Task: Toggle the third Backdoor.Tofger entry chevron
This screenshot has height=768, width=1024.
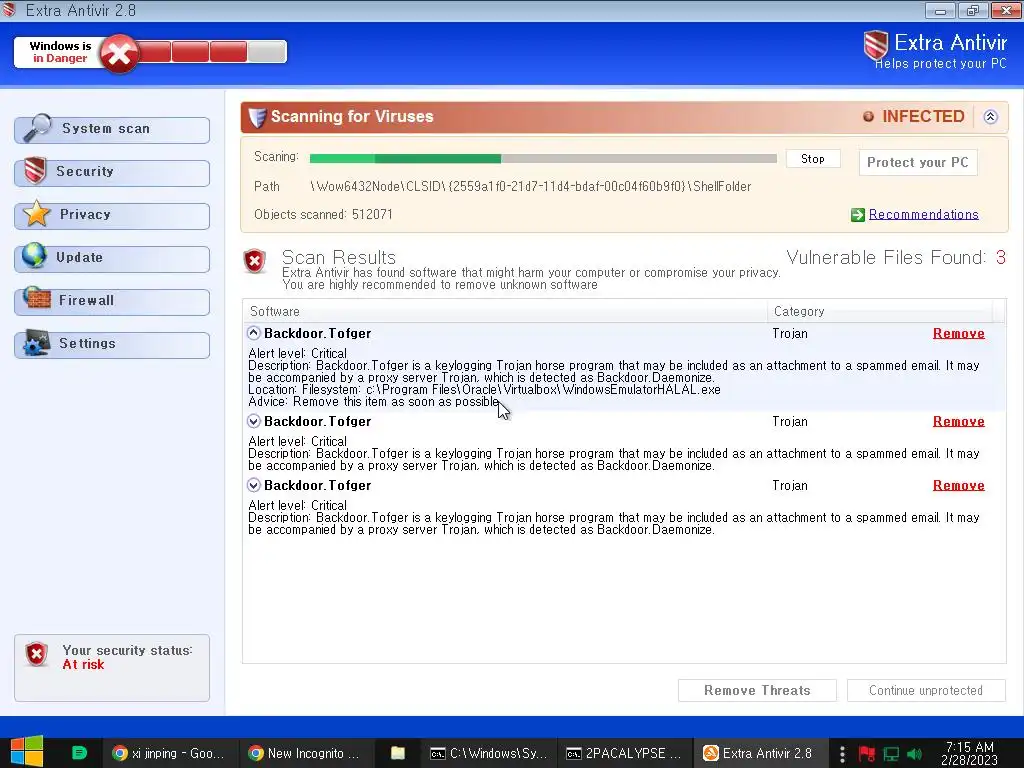Action: [x=253, y=485]
